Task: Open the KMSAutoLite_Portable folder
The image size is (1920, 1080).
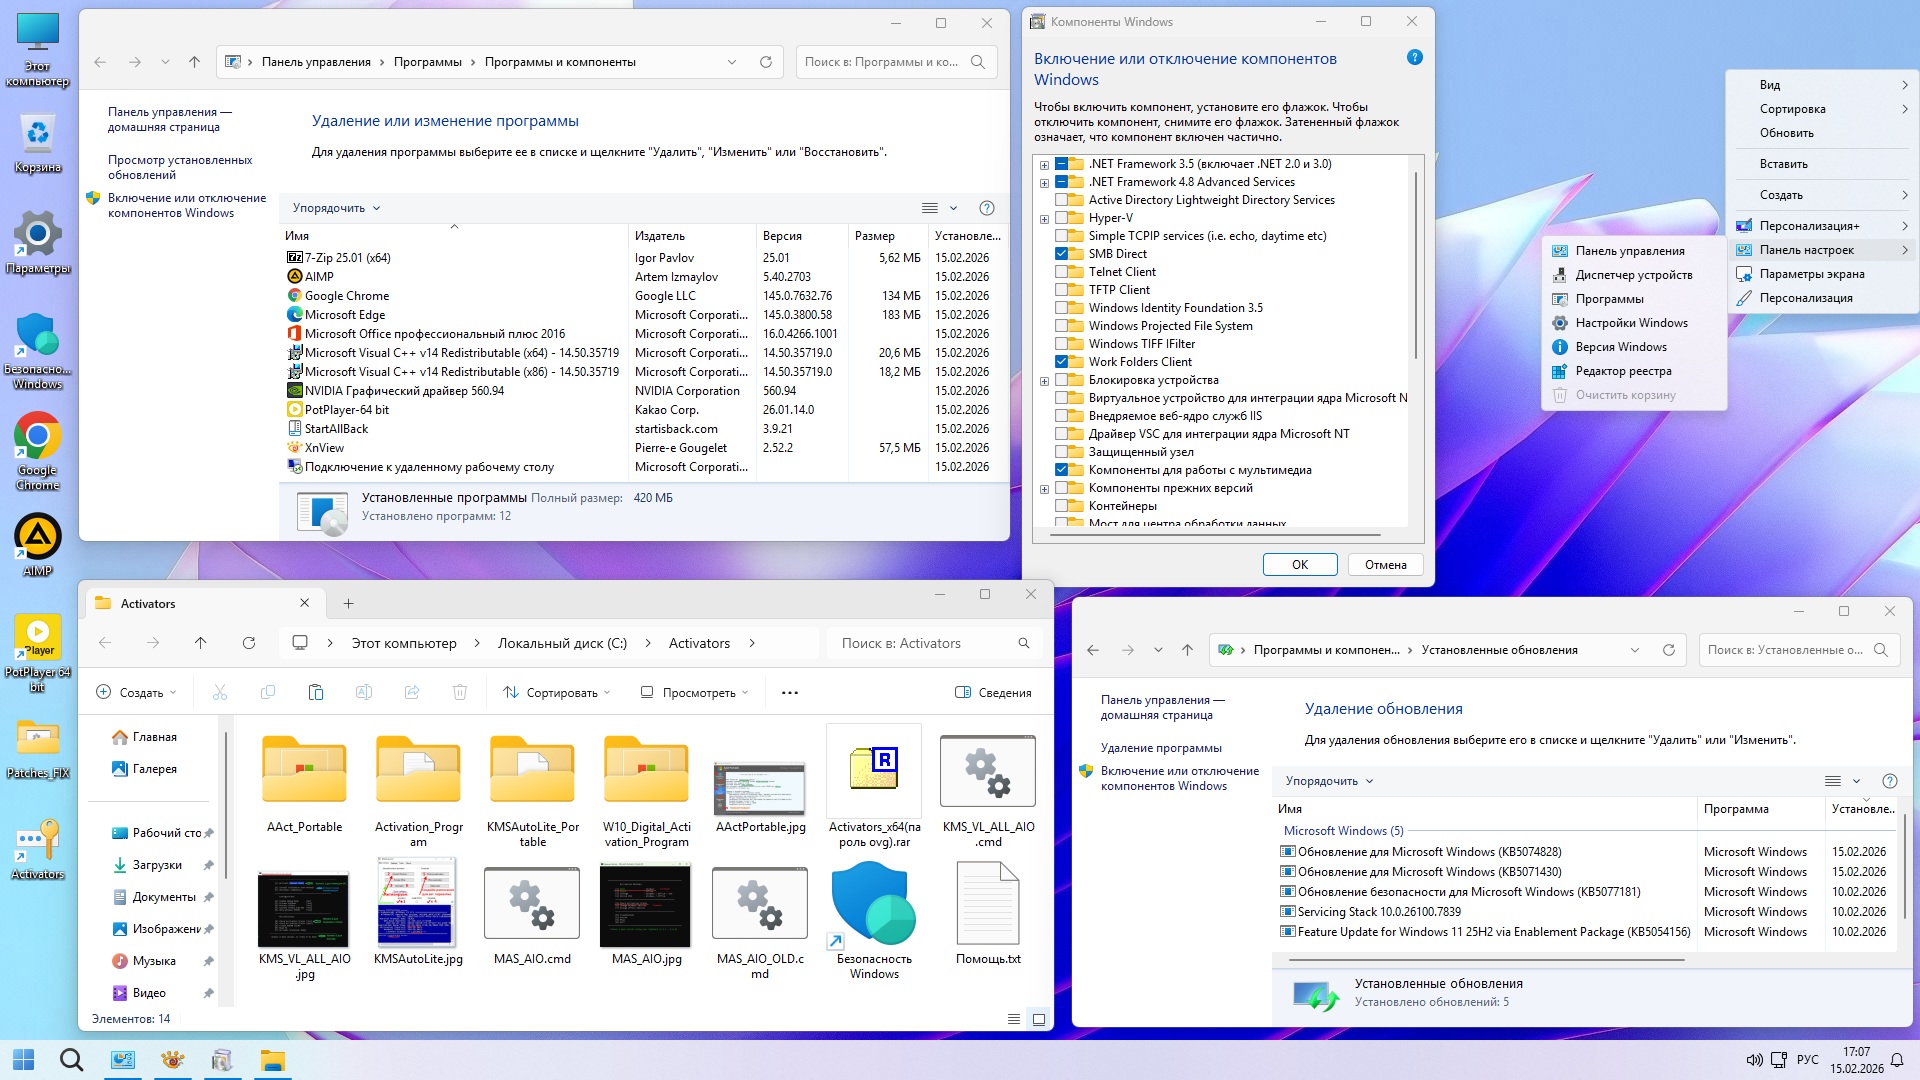Action: pos(532,770)
